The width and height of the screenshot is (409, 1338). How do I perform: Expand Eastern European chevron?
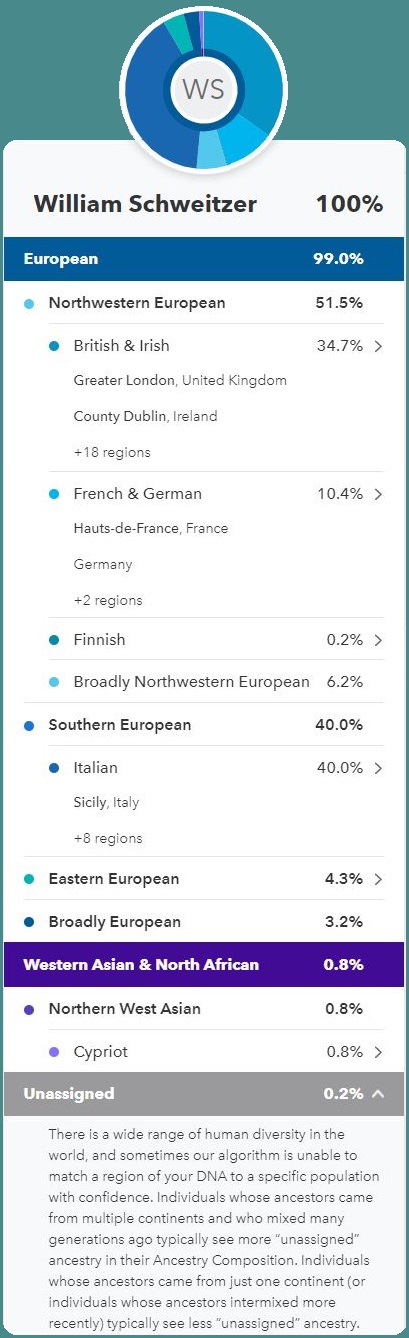[378, 879]
